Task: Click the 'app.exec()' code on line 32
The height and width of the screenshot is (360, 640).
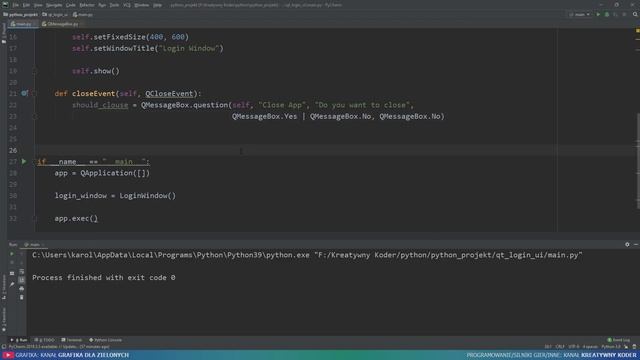Action: 76,218
